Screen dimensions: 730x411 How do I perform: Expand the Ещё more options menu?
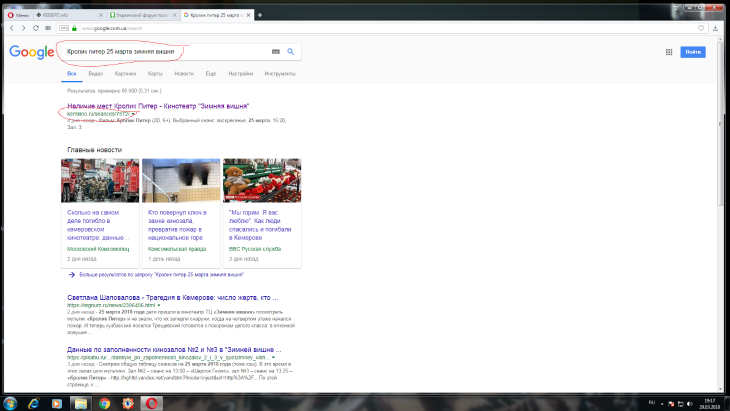[211, 74]
